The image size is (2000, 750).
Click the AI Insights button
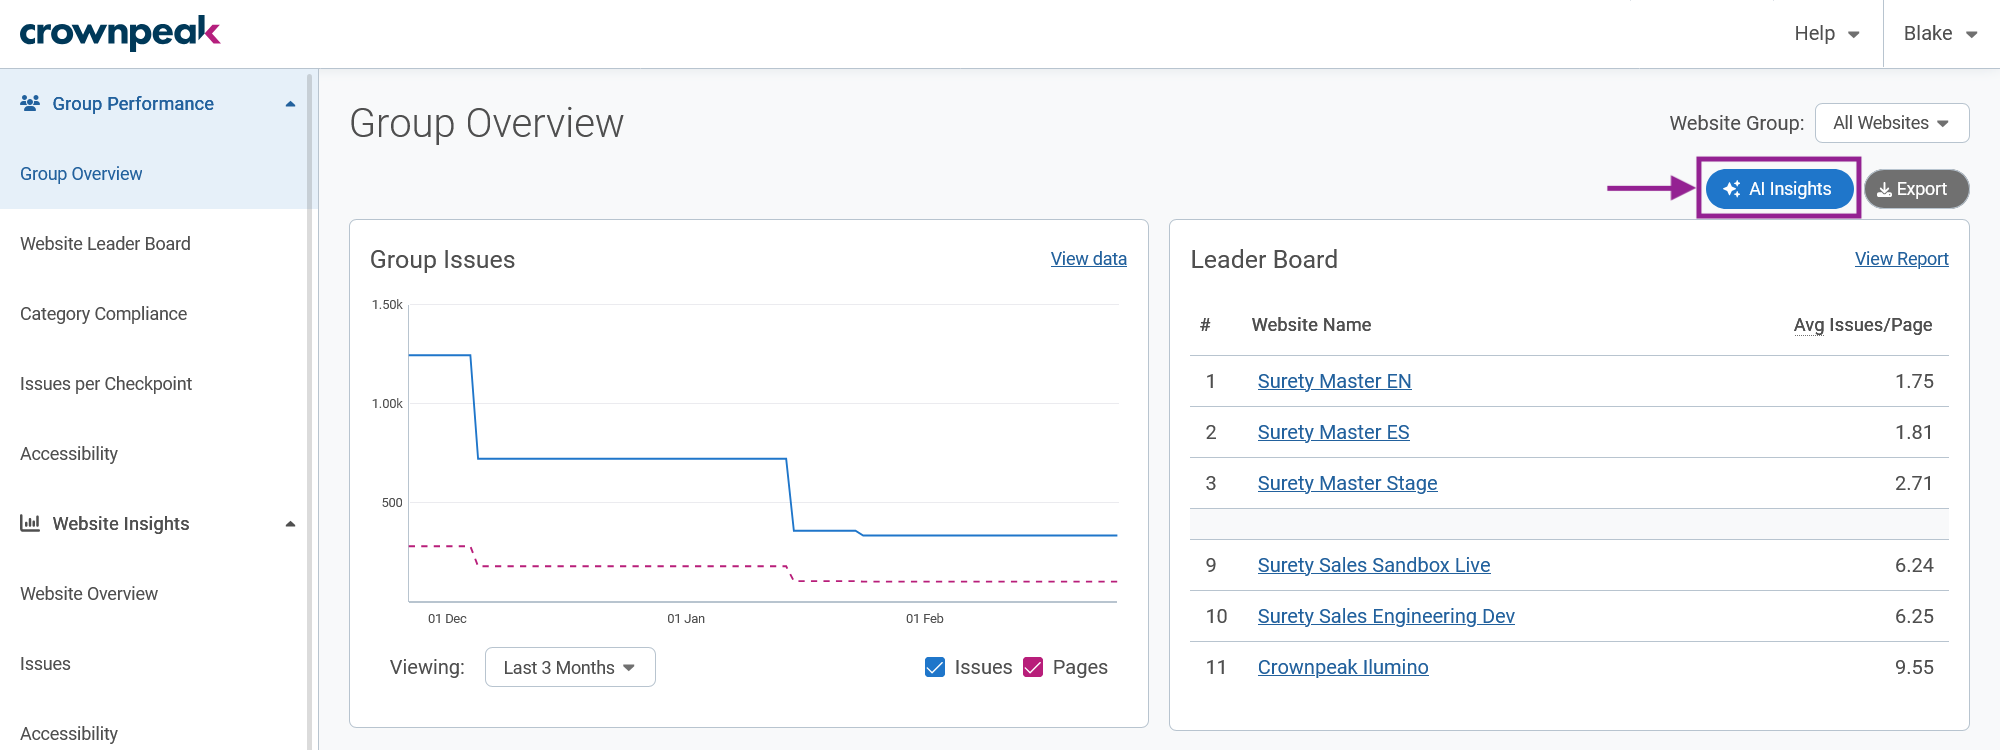click(1779, 189)
